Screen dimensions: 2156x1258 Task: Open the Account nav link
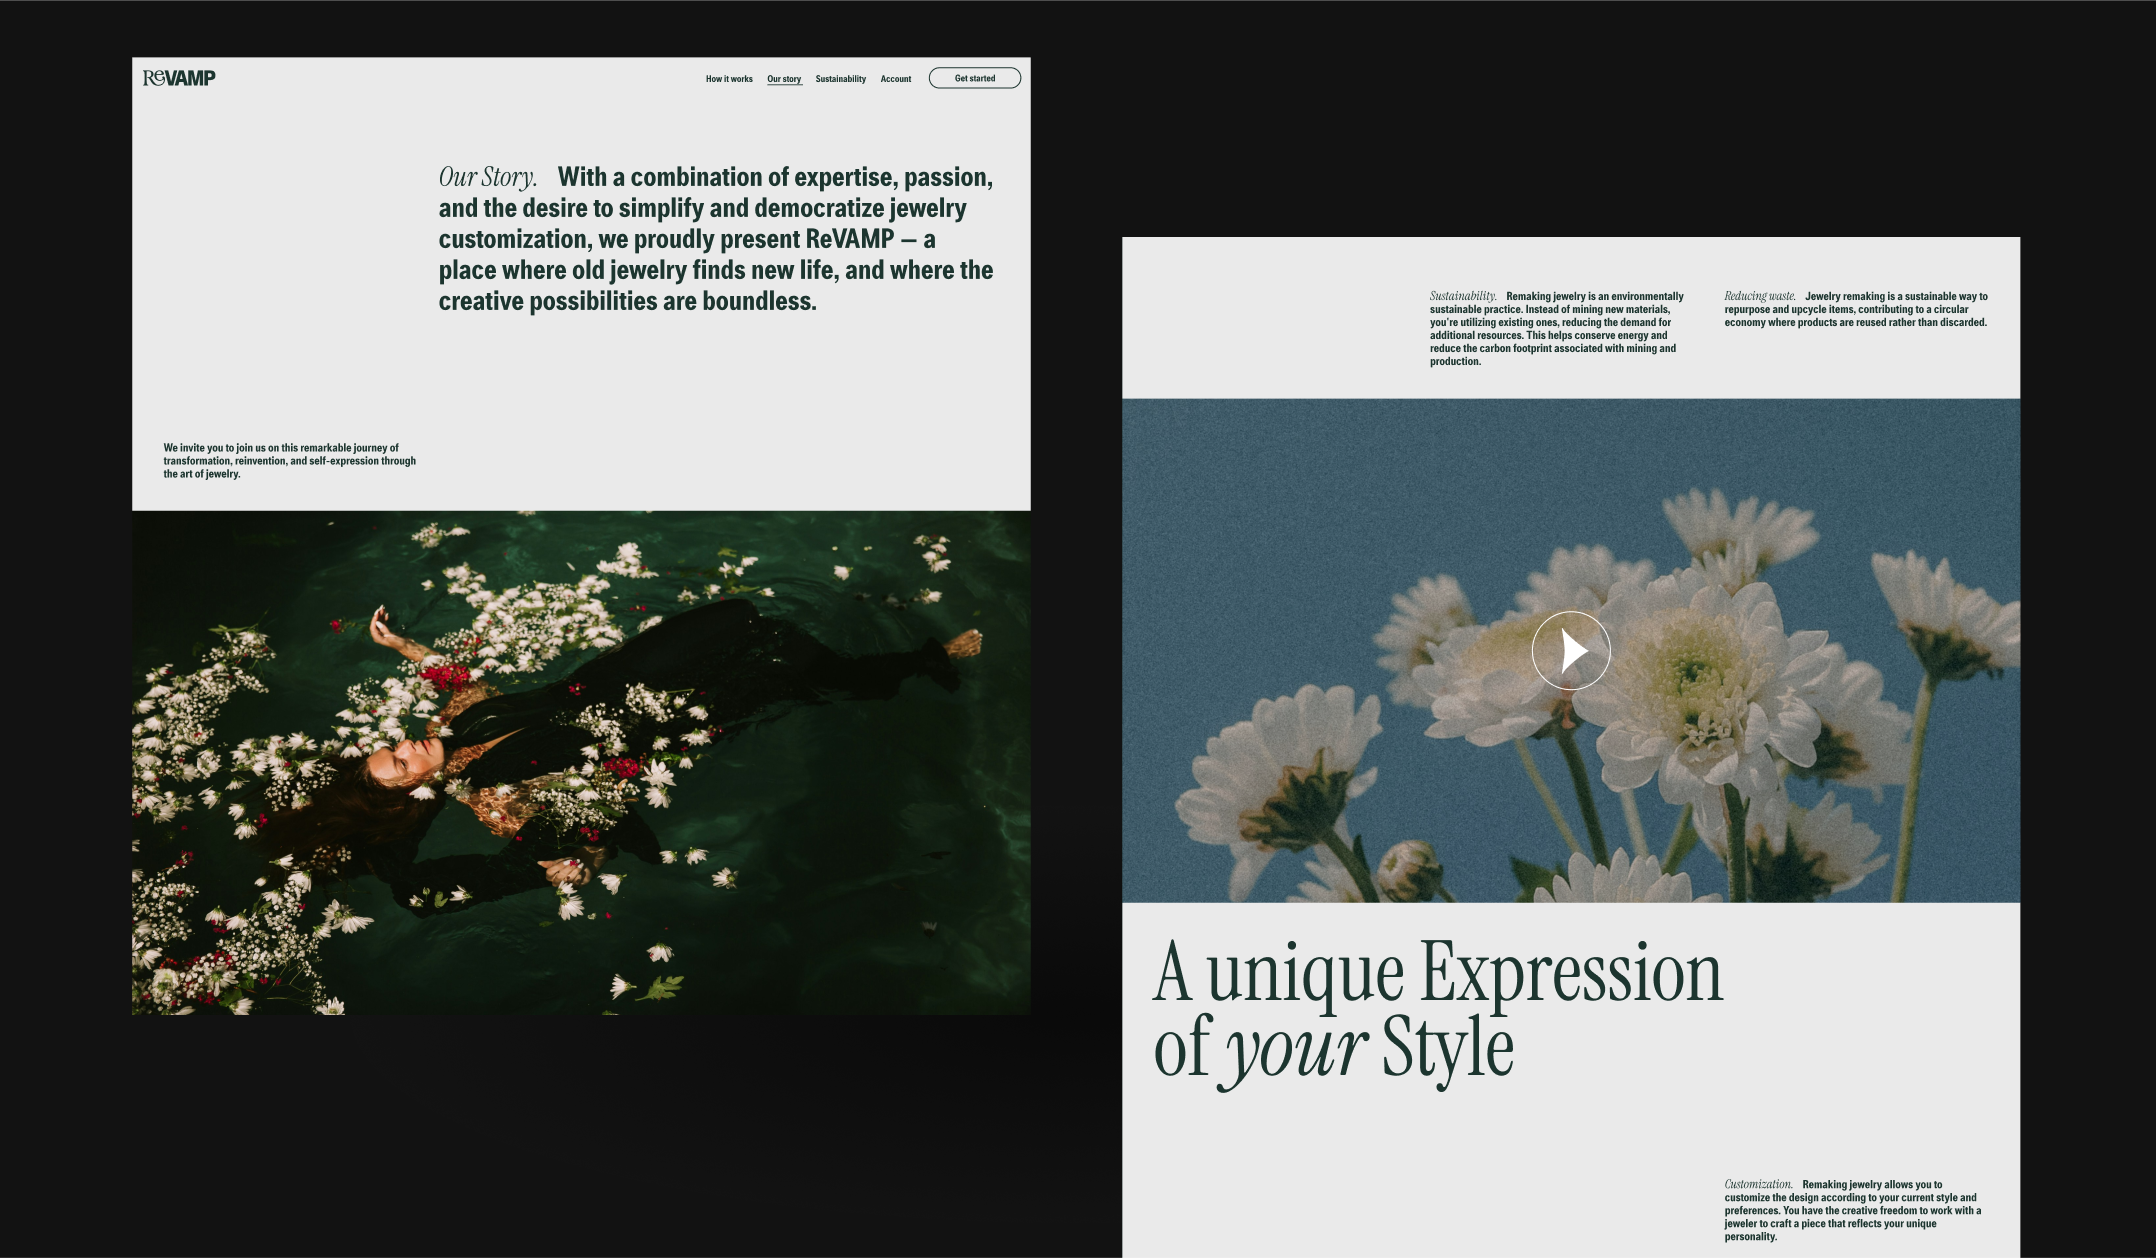pos(896,79)
